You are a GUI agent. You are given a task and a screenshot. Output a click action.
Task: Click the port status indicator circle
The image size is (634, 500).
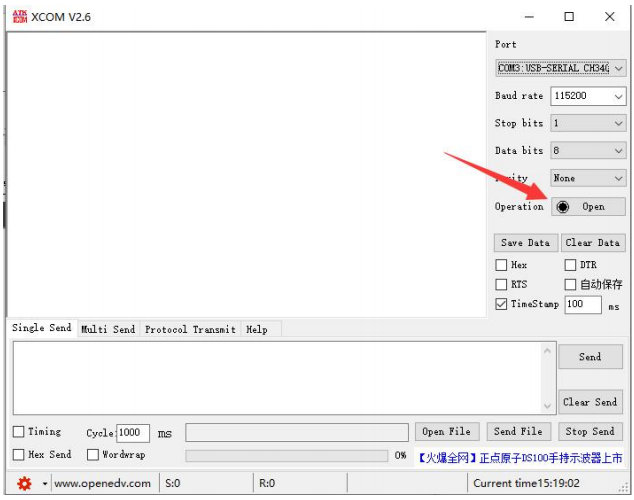pyautogui.click(x=563, y=206)
